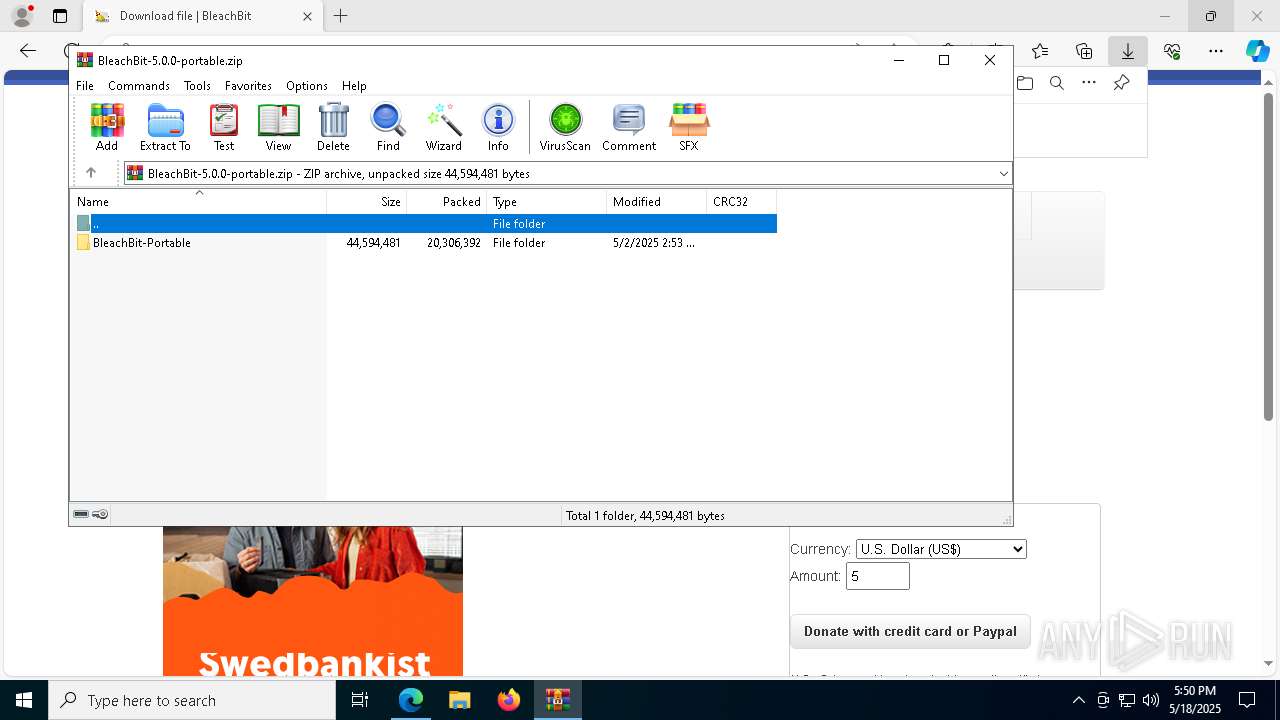Pin the downloads panel
This screenshot has height=720, width=1280.
(x=1122, y=83)
